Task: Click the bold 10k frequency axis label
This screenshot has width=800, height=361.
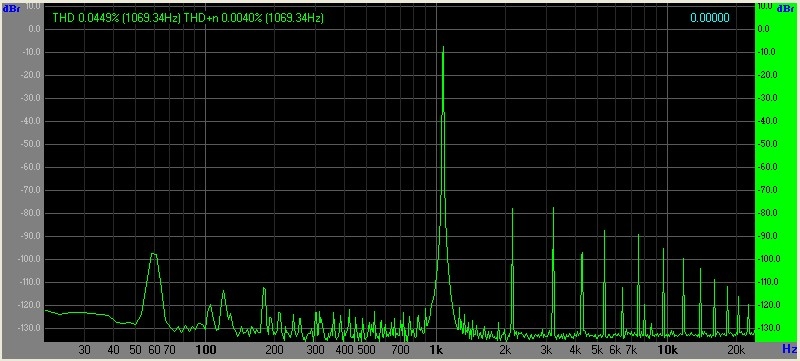Action: pyautogui.click(x=667, y=350)
